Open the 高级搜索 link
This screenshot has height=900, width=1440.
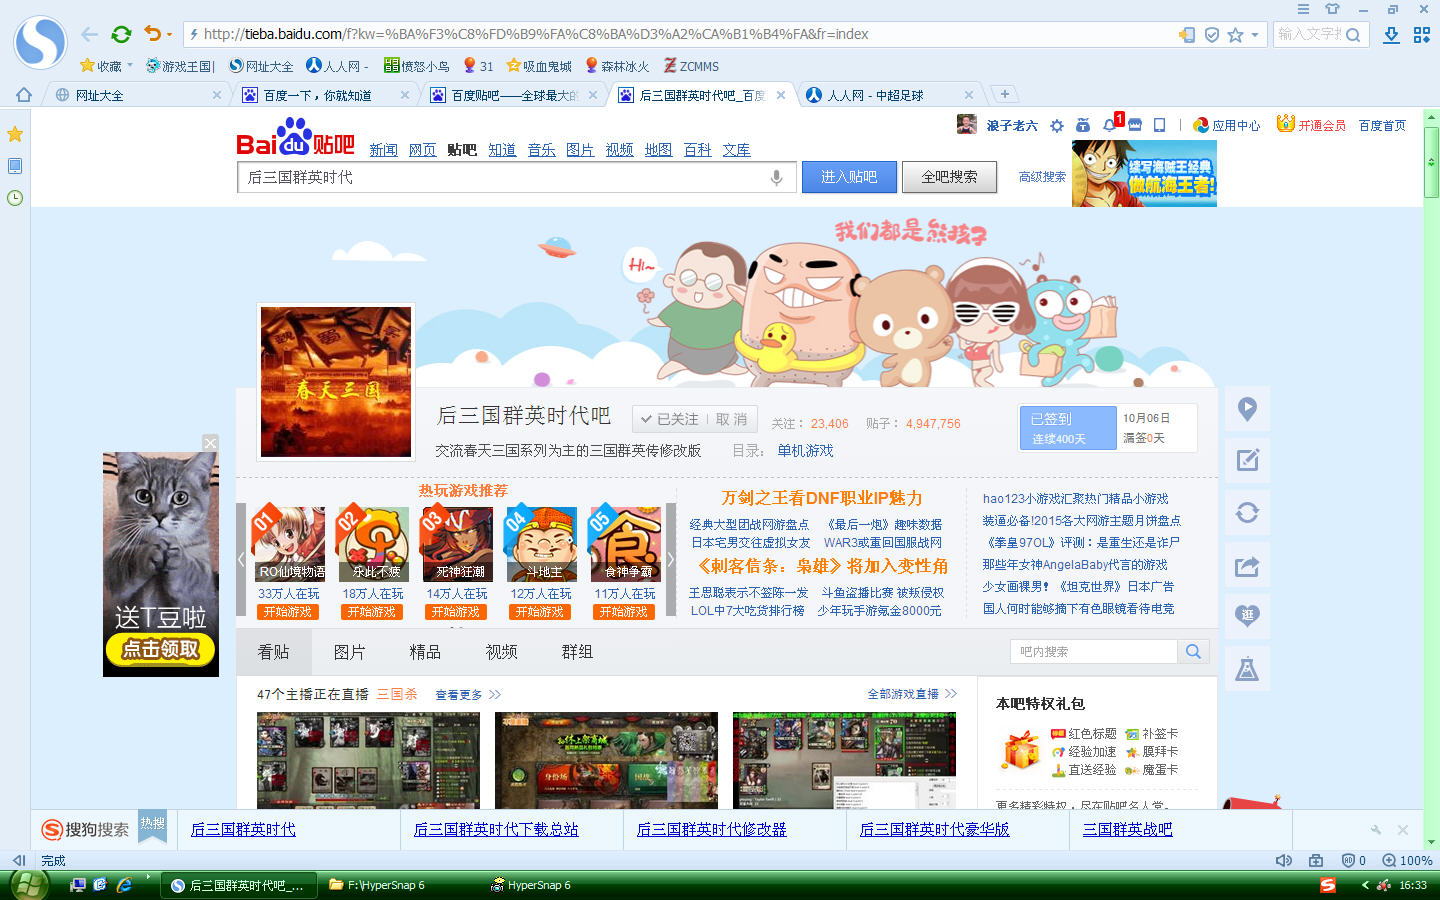1042,177
